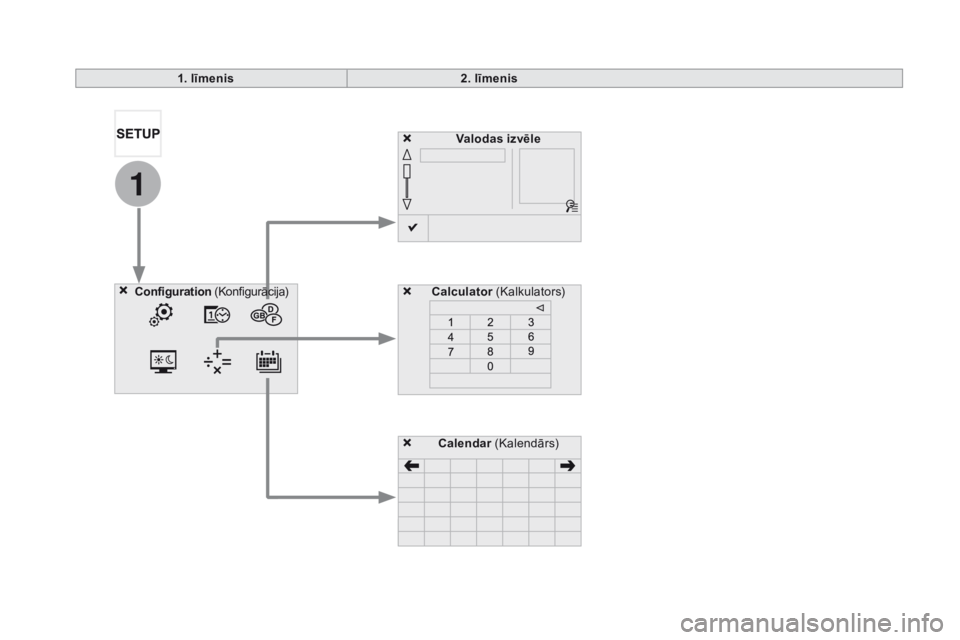Screen dimensions: 960x640
Task: Open the date and time clock icon
Action: click(216, 314)
